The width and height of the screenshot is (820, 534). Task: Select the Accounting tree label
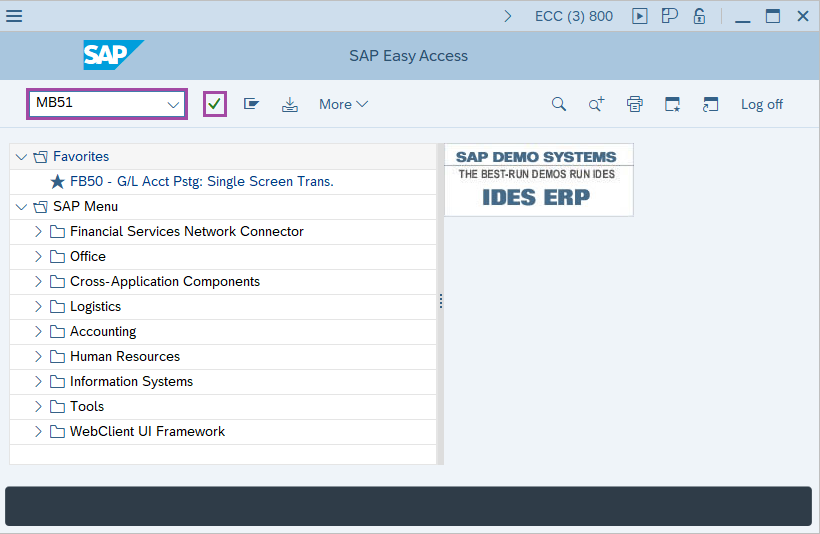coord(103,332)
